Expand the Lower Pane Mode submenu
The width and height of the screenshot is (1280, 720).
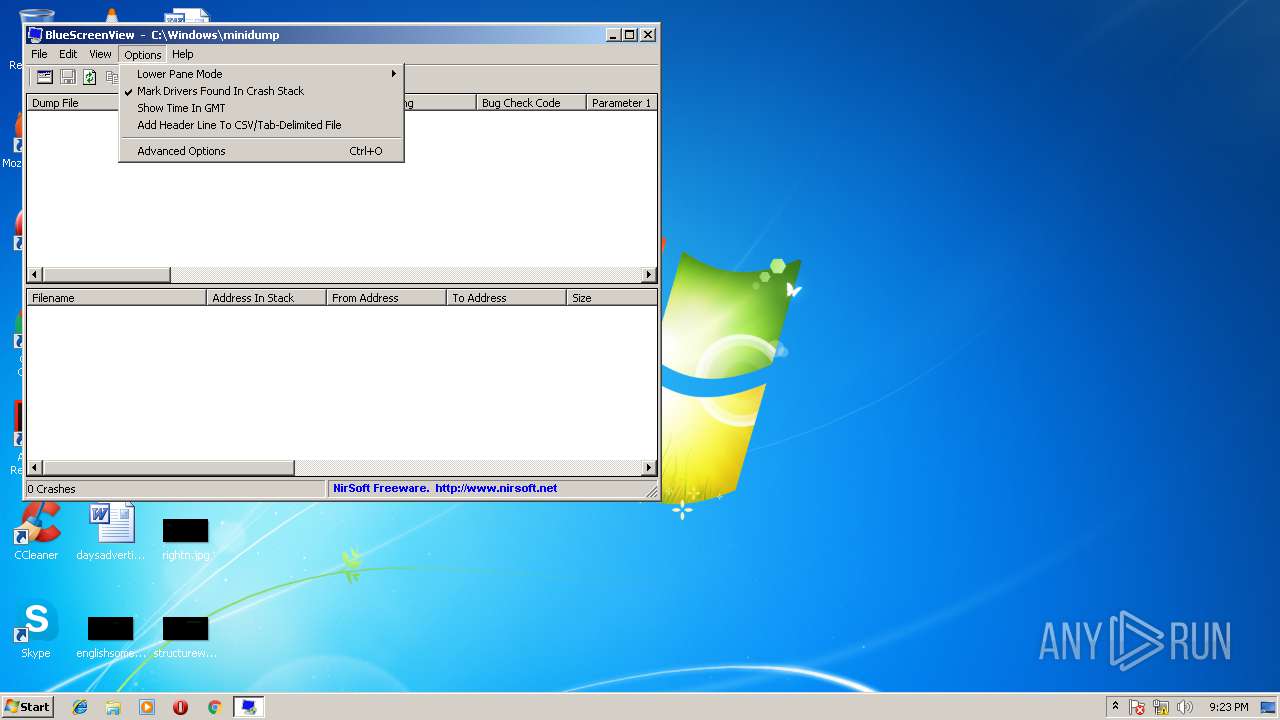[262, 74]
